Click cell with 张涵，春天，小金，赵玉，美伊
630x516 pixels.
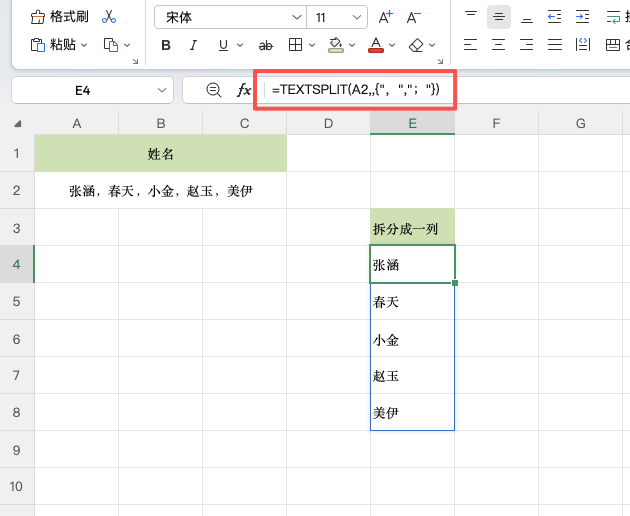pos(160,190)
